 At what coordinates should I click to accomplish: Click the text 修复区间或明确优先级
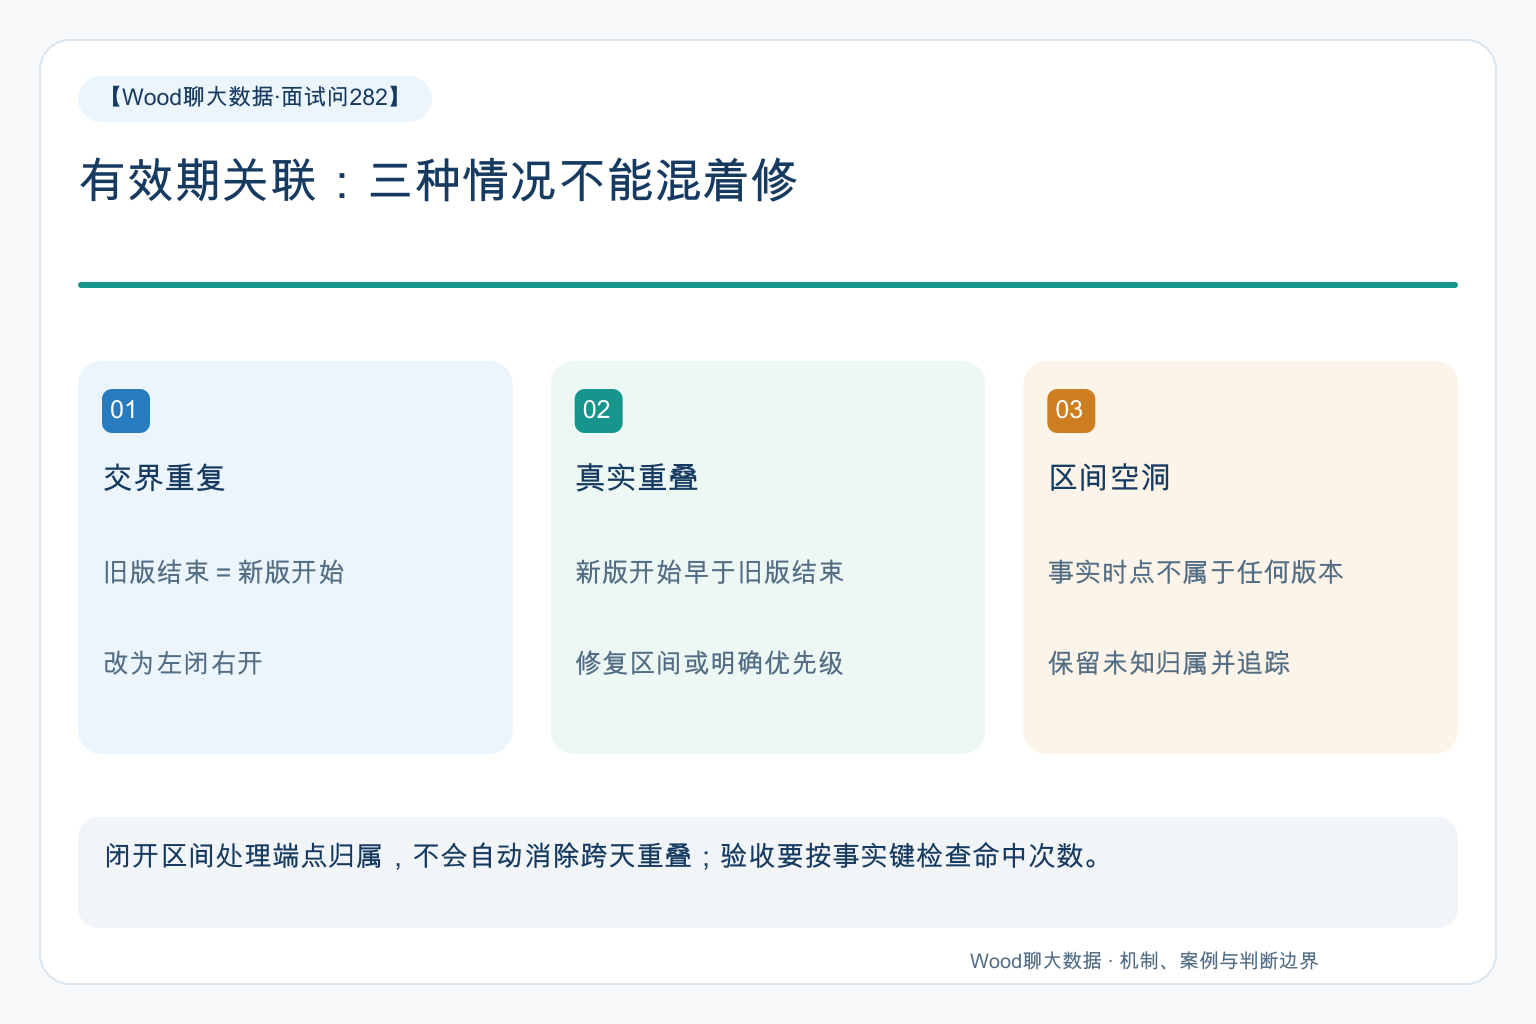click(710, 663)
